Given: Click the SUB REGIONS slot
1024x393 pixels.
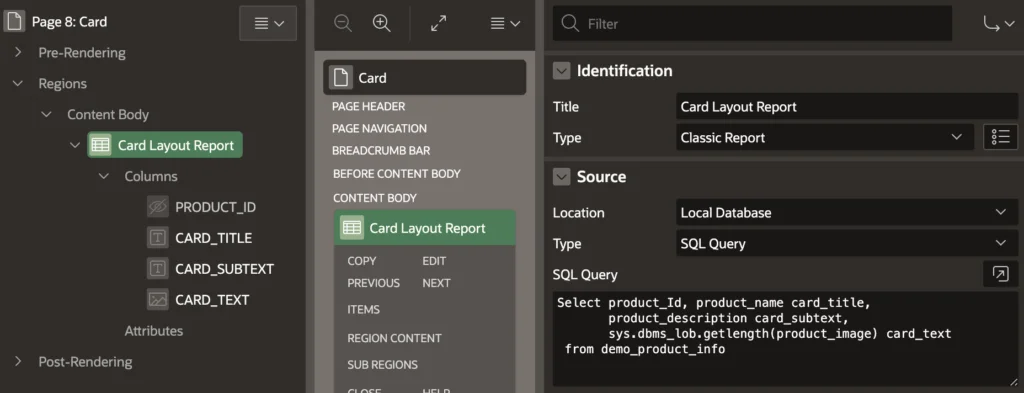Looking at the screenshot, I should click(383, 365).
